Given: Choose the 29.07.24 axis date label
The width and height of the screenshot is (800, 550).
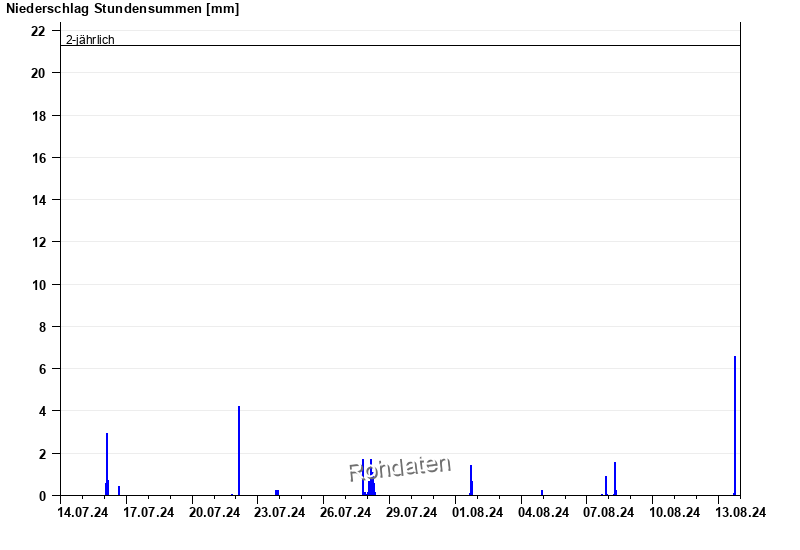Looking at the screenshot, I should (412, 513).
